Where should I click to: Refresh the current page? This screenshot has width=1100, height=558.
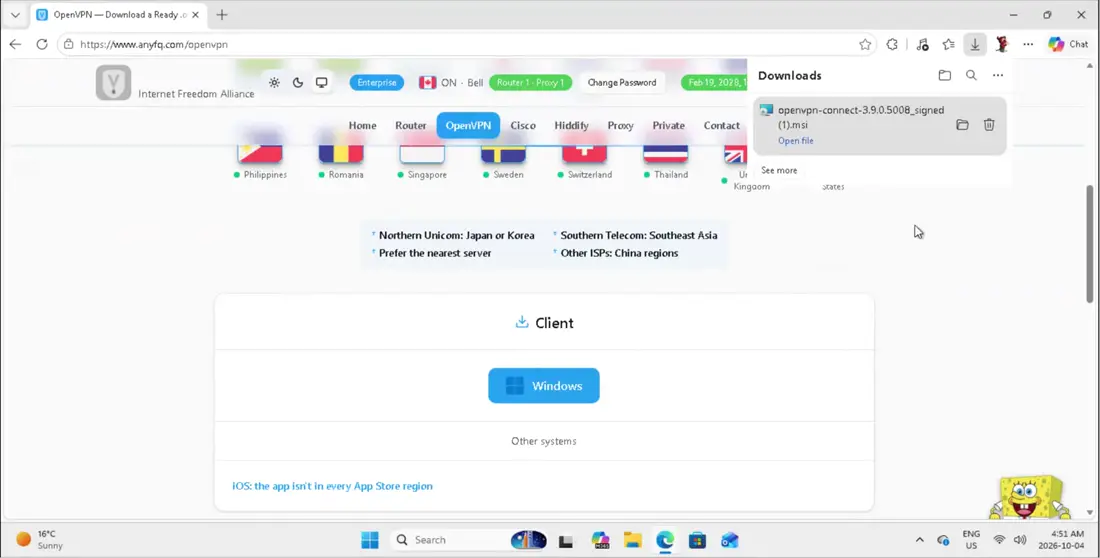pos(42,44)
